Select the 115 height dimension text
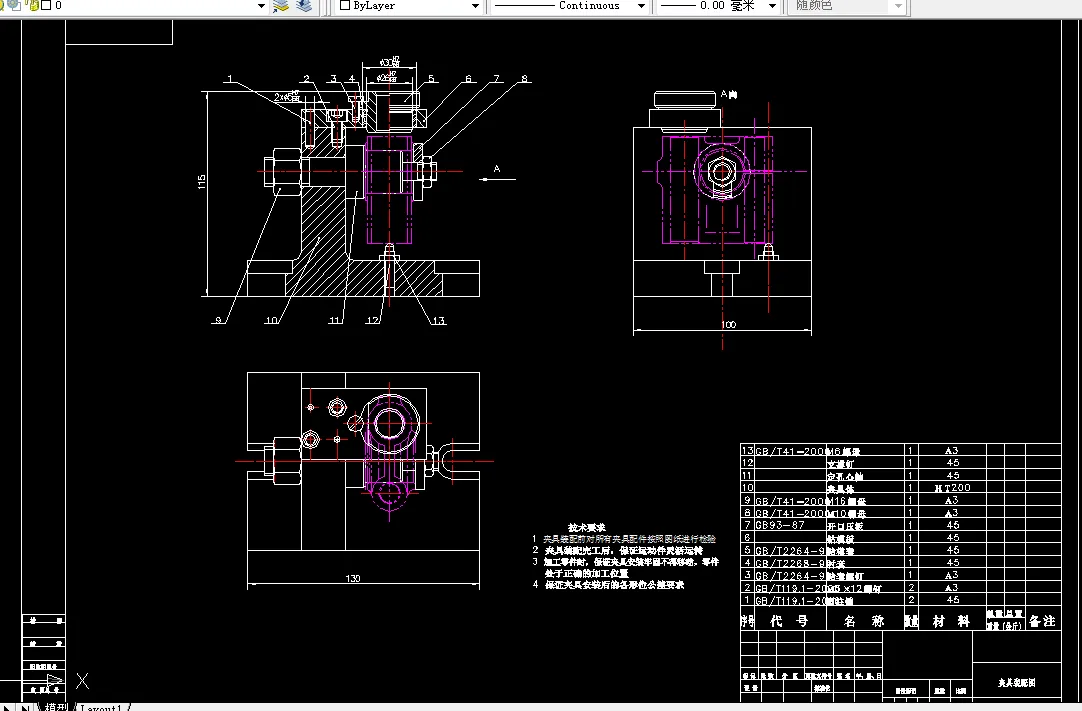Screen dimensions: 1082x711 point(201,182)
